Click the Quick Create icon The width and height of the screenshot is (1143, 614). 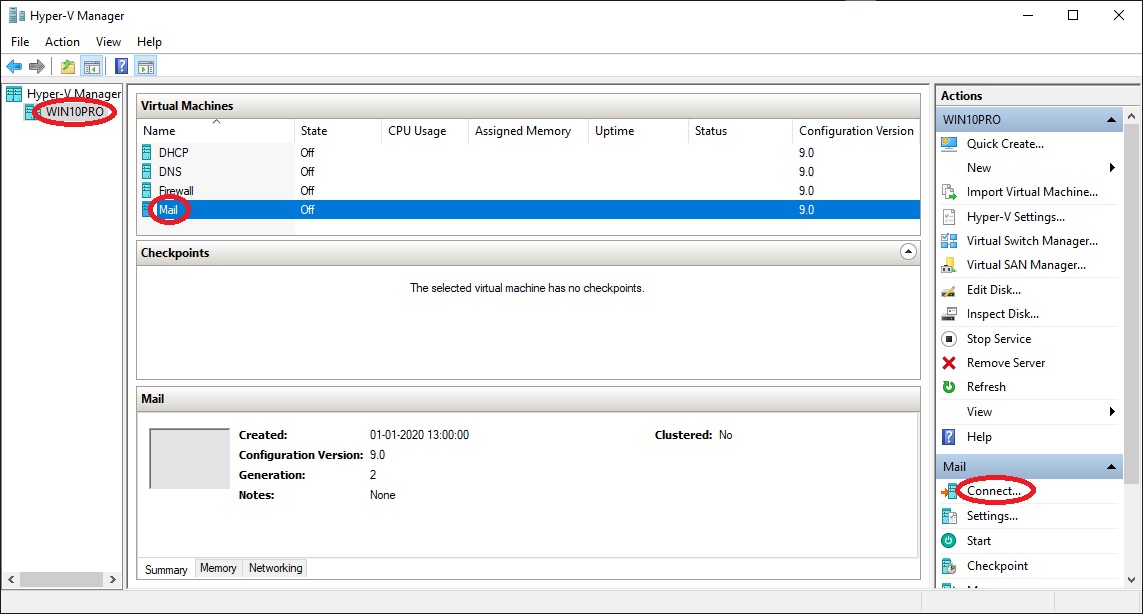pyautogui.click(x=949, y=144)
